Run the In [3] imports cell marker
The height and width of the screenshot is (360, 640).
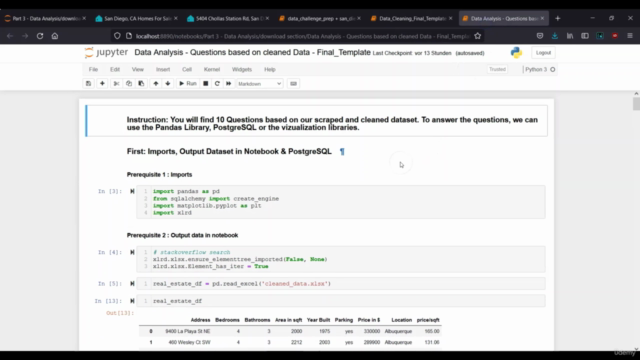tap(132, 191)
